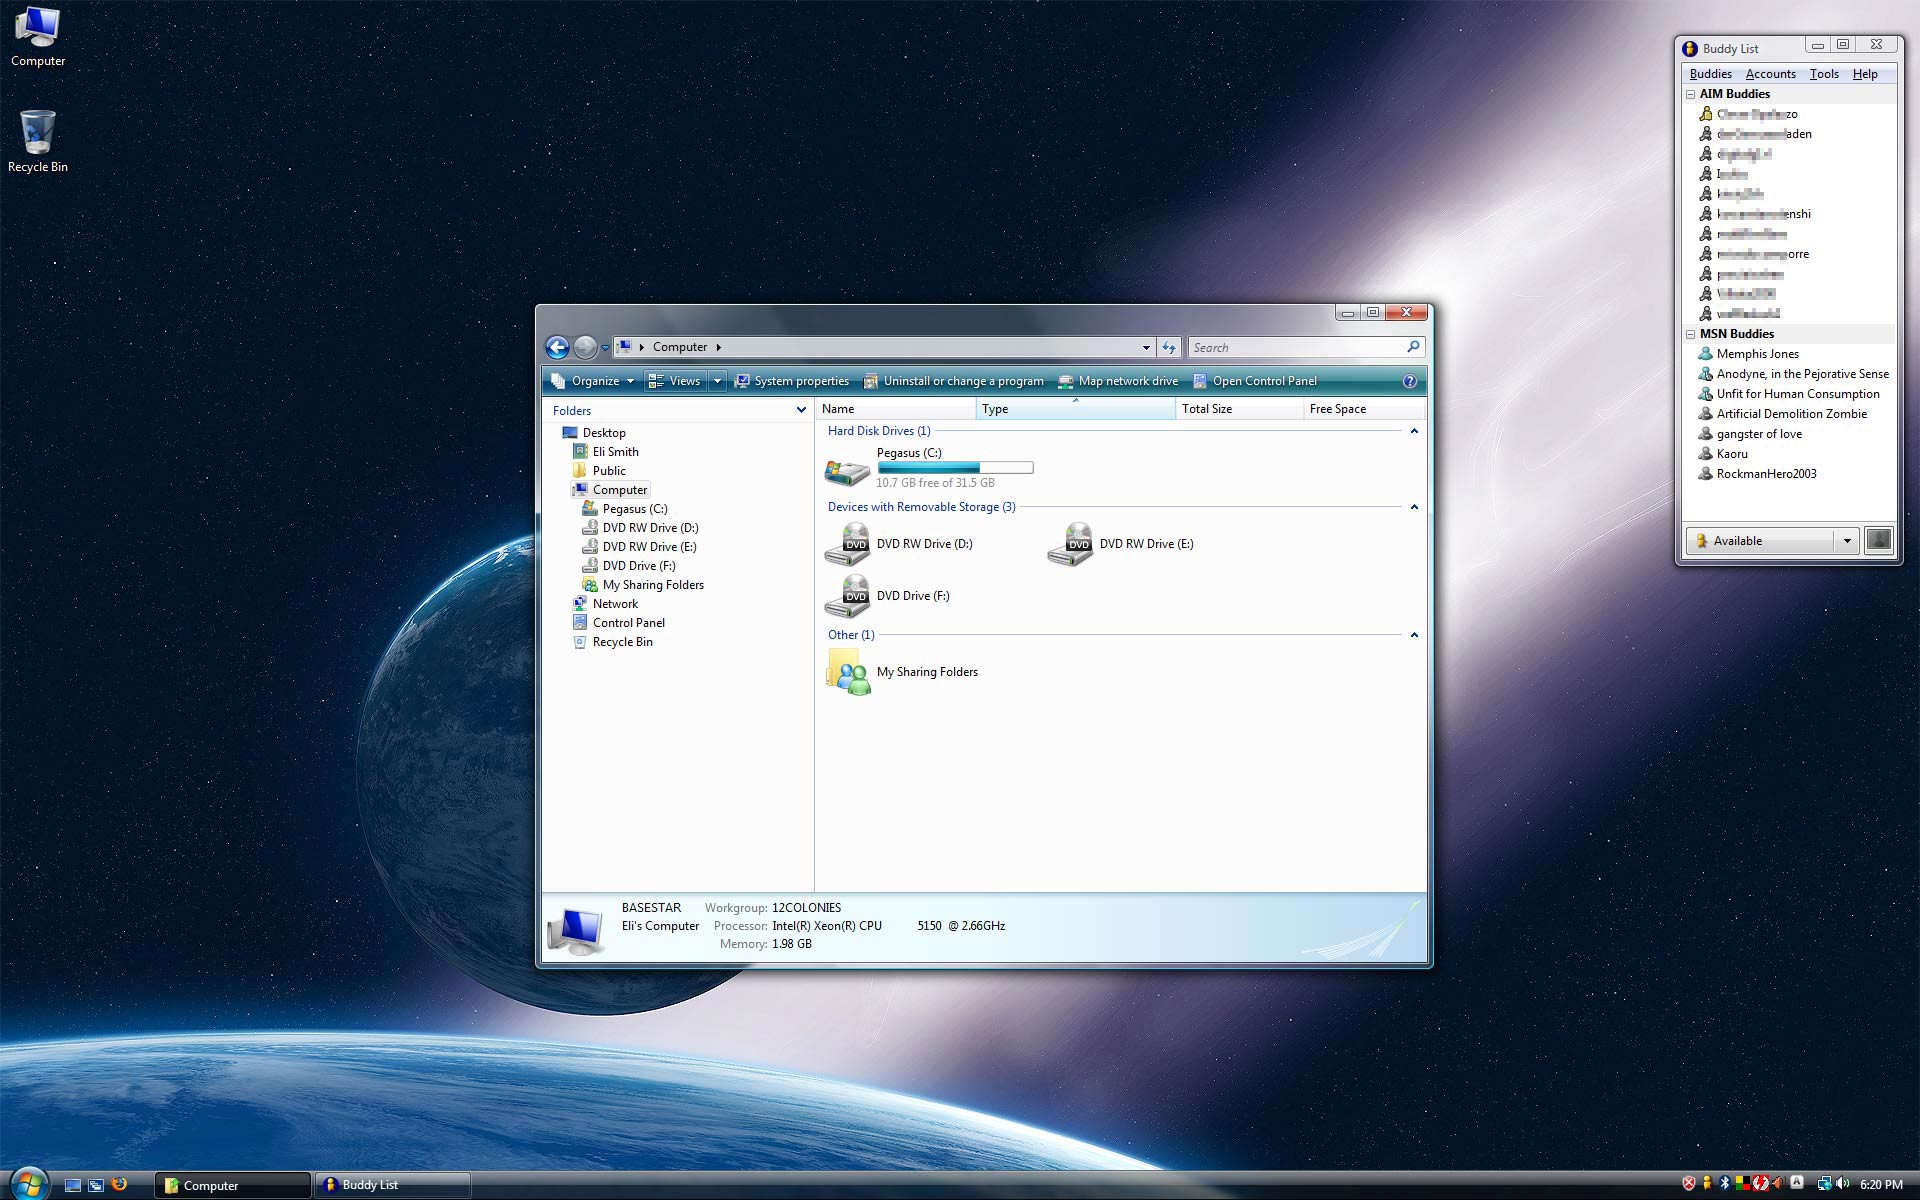1920x1200 pixels.
Task: Refresh the Computer address bar
Action: [1169, 347]
